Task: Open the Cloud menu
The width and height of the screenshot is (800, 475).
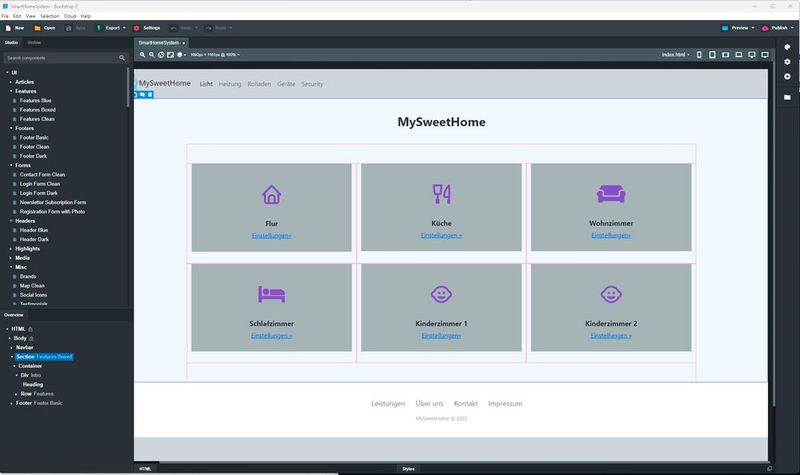Action: [x=70, y=16]
